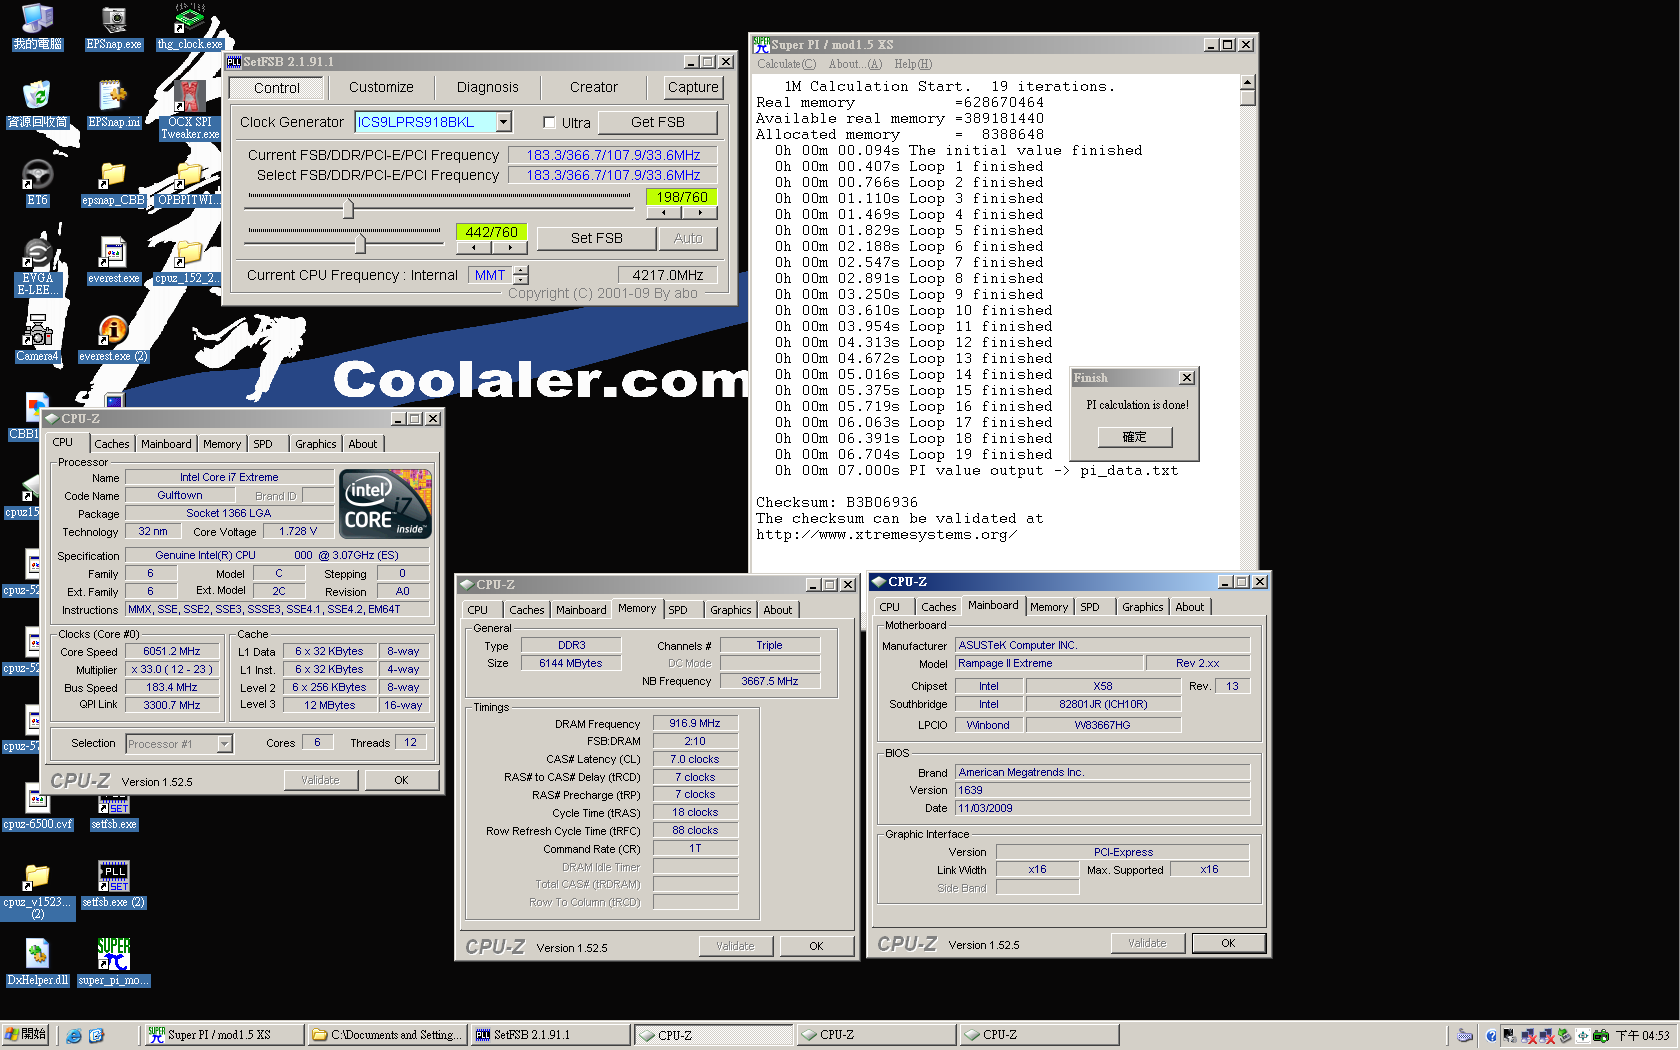Open Calculate menu in Super PI
Image resolution: width=1680 pixels, height=1050 pixels.
click(786, 64)
